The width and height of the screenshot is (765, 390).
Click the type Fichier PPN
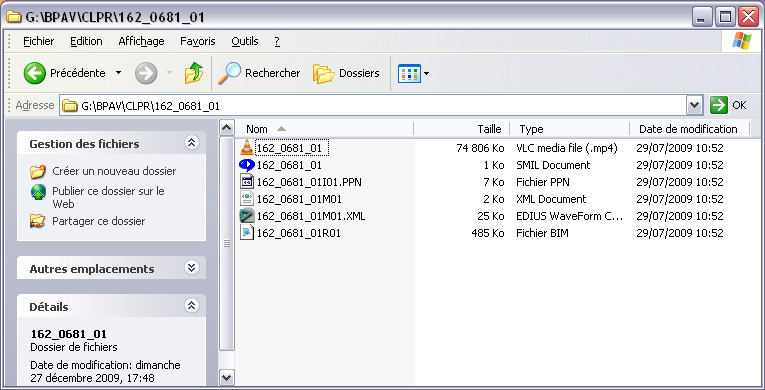543,182
